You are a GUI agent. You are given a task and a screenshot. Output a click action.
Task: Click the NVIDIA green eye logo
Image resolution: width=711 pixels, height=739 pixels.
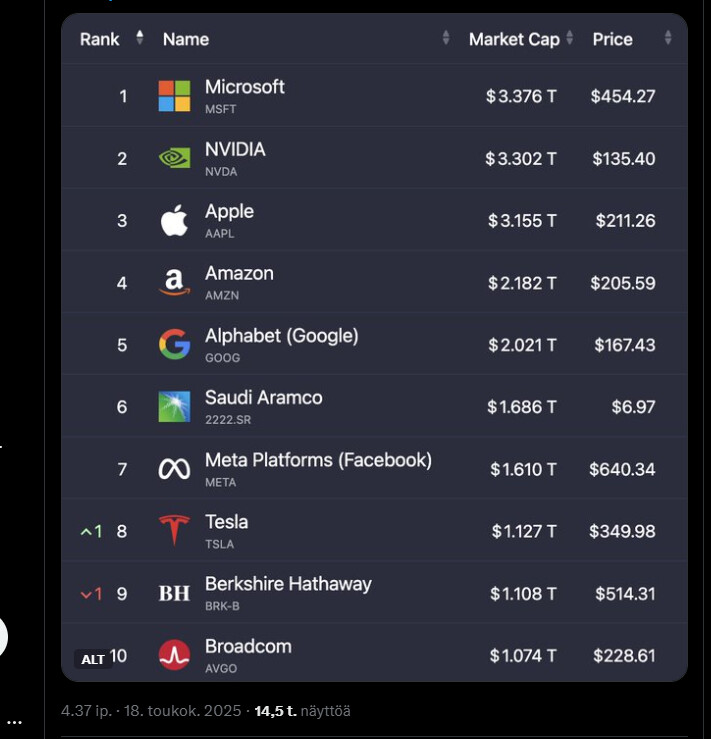(174, 158)
